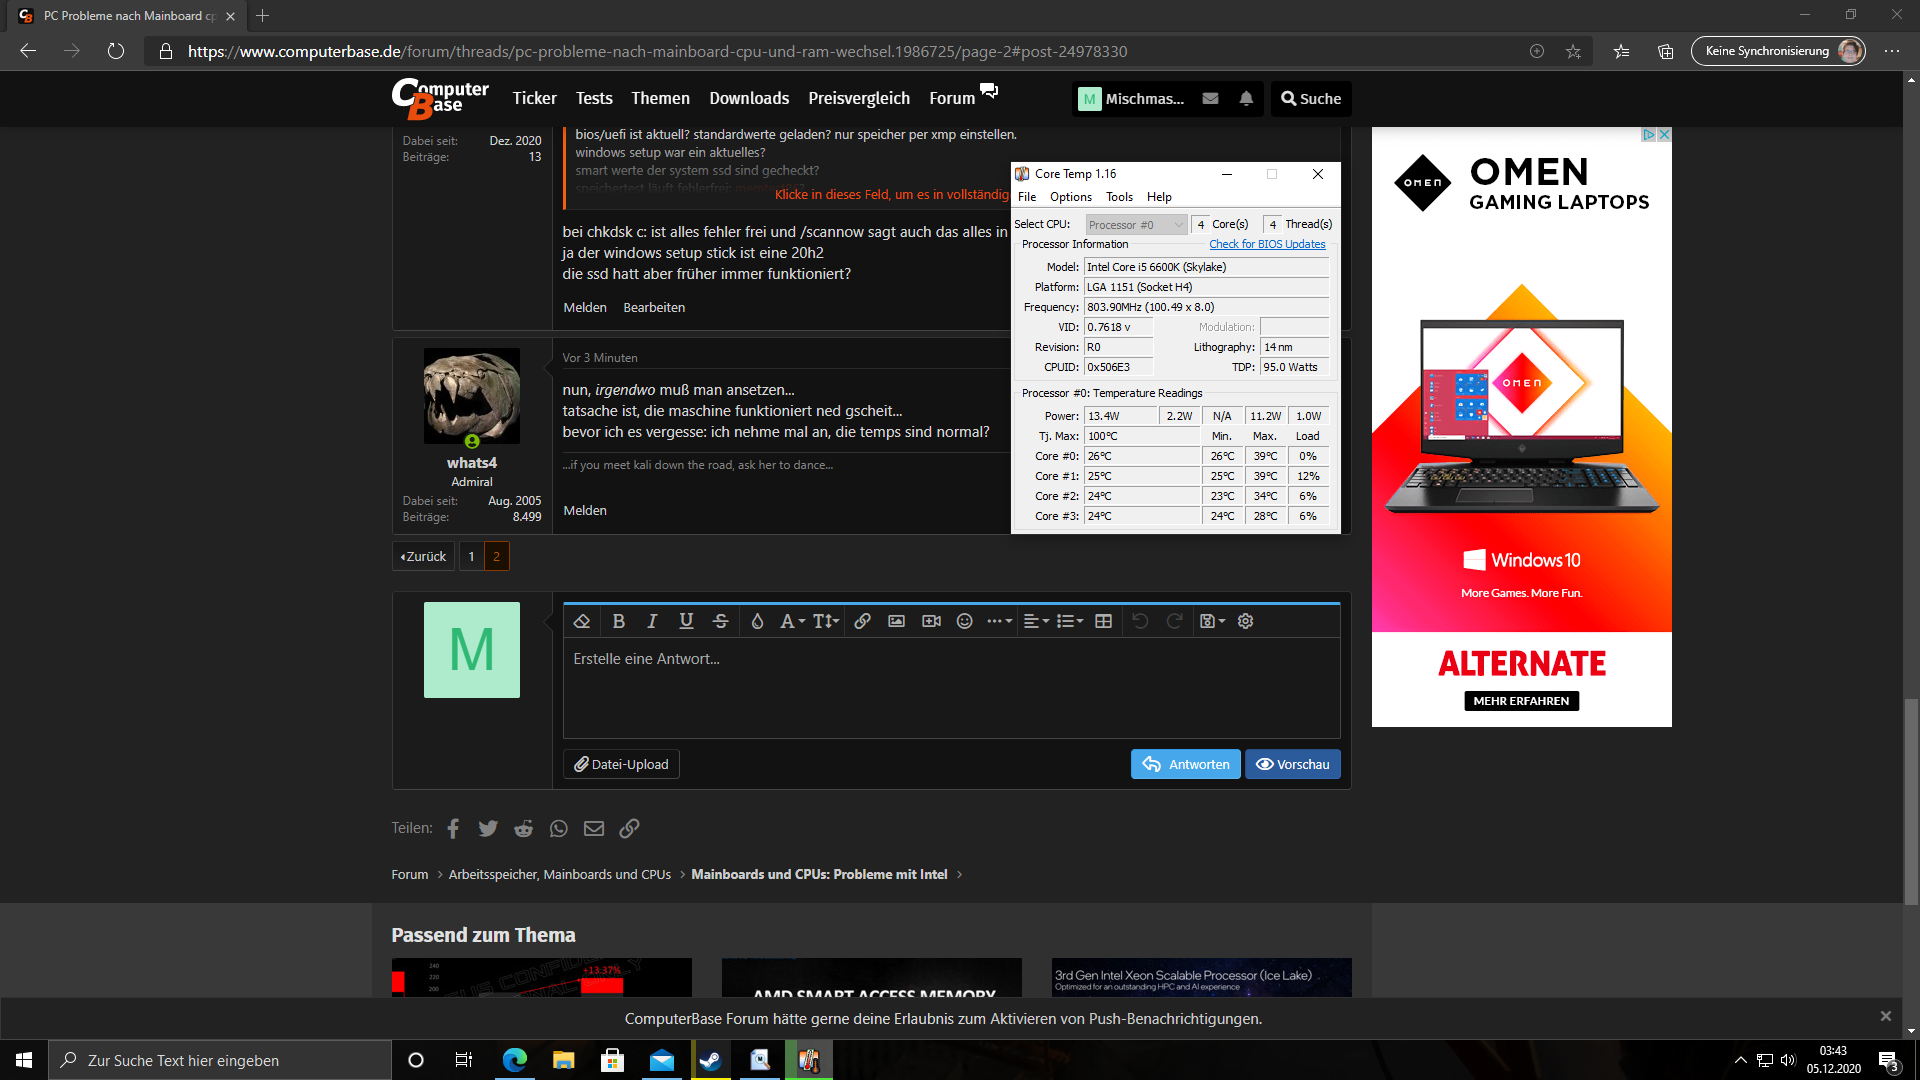Go to thread page 1
This screenshot has height=1080, width=1920.
tap(471, 556)
